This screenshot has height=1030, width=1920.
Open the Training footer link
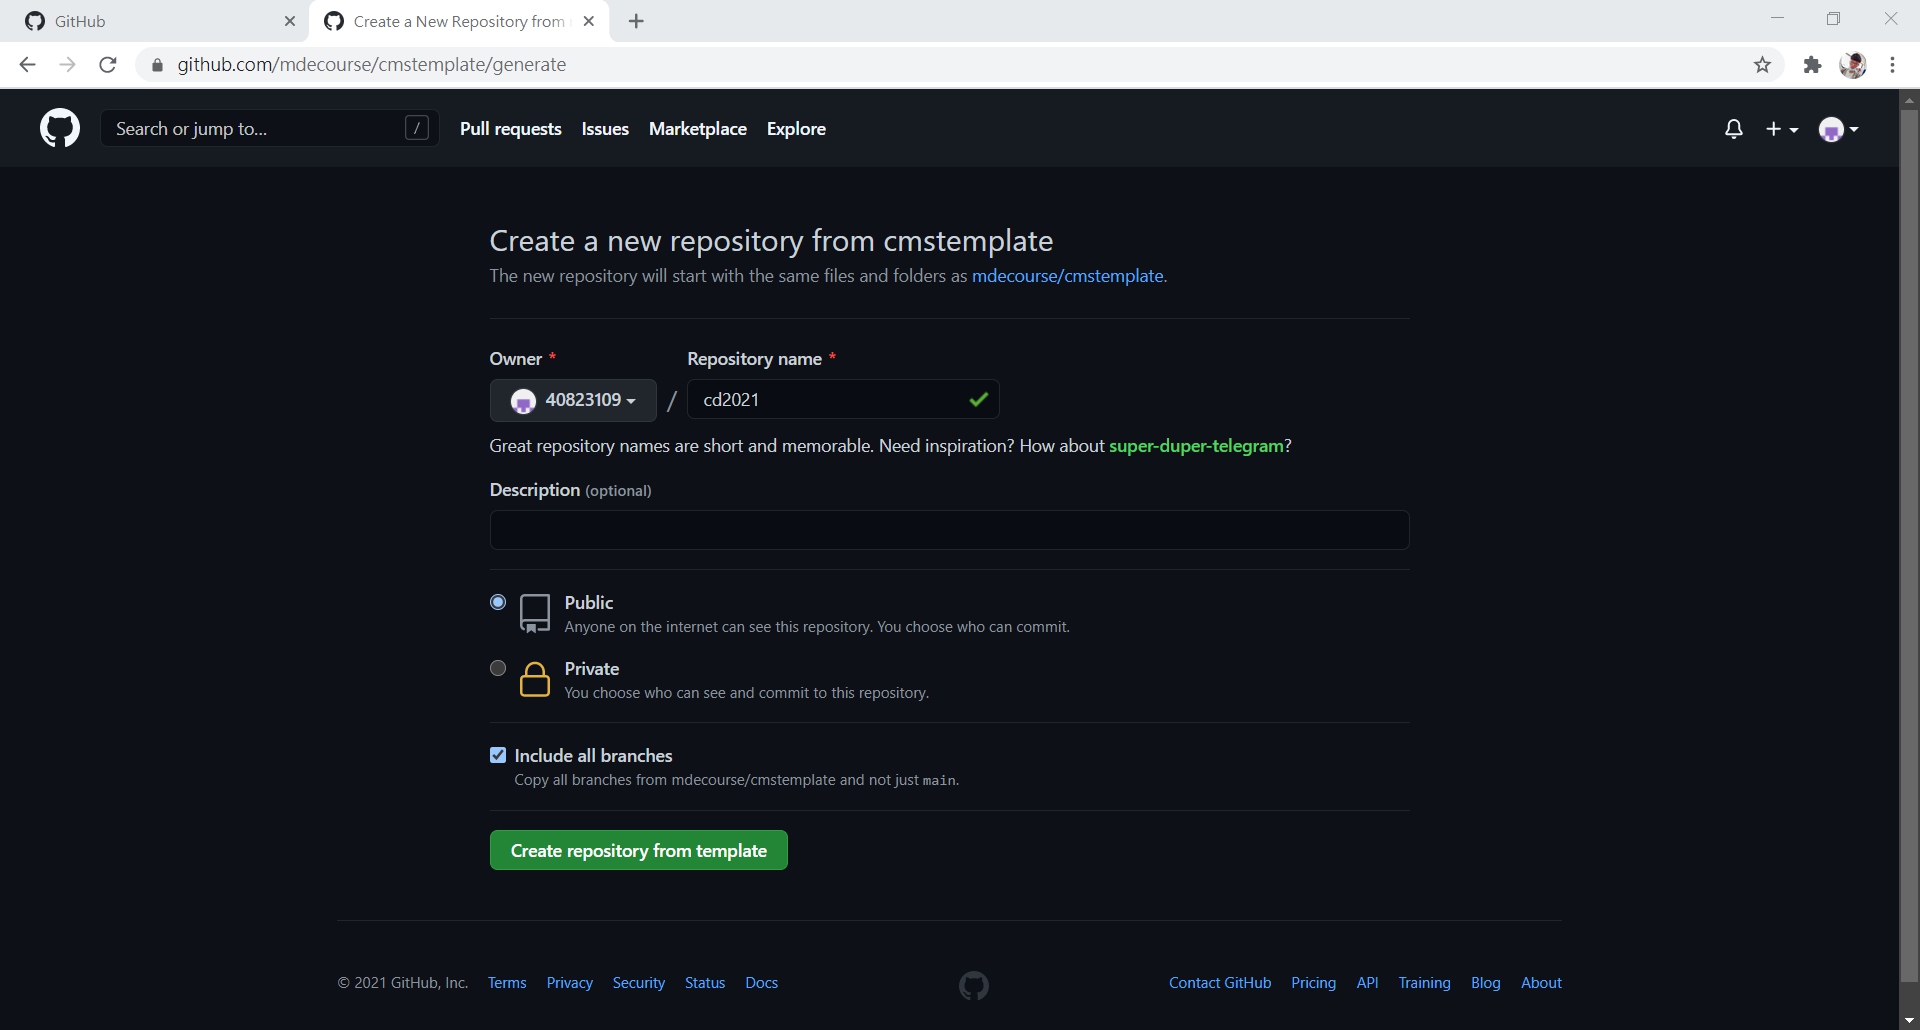click(x=1424, y=983)
